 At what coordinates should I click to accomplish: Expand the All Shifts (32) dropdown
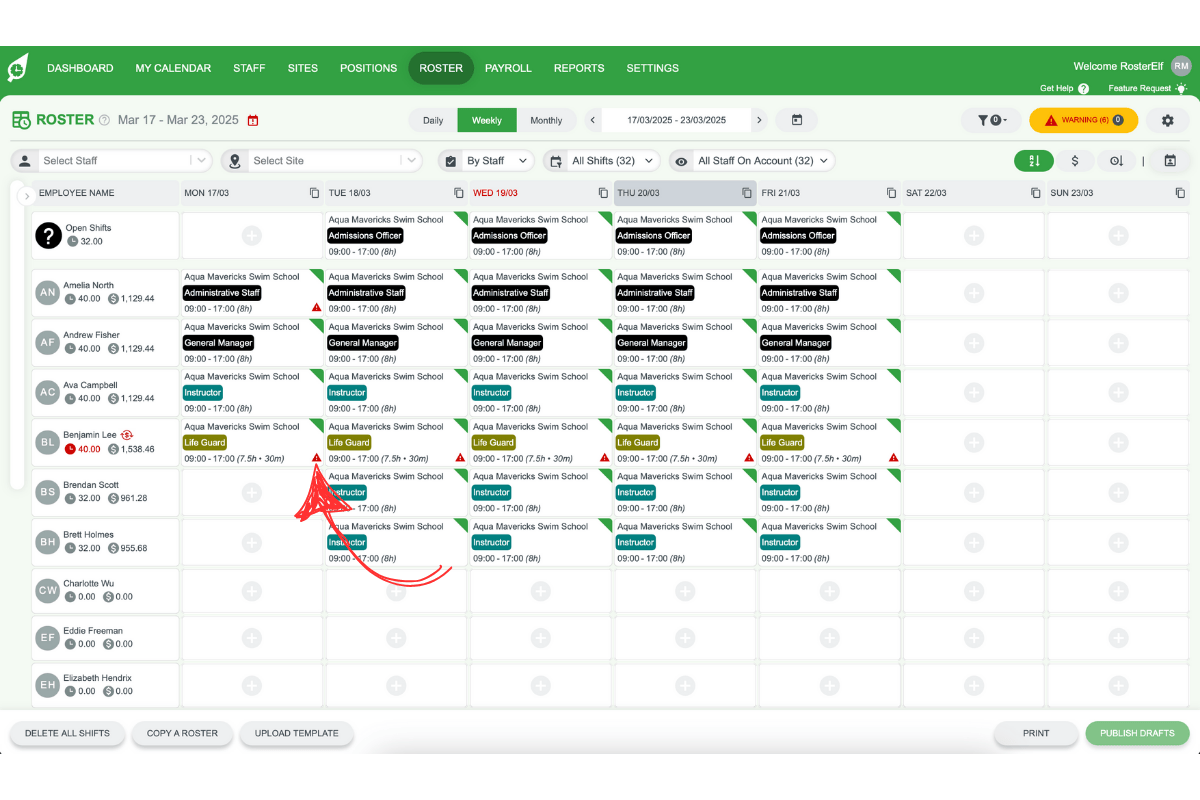[602, 161]
